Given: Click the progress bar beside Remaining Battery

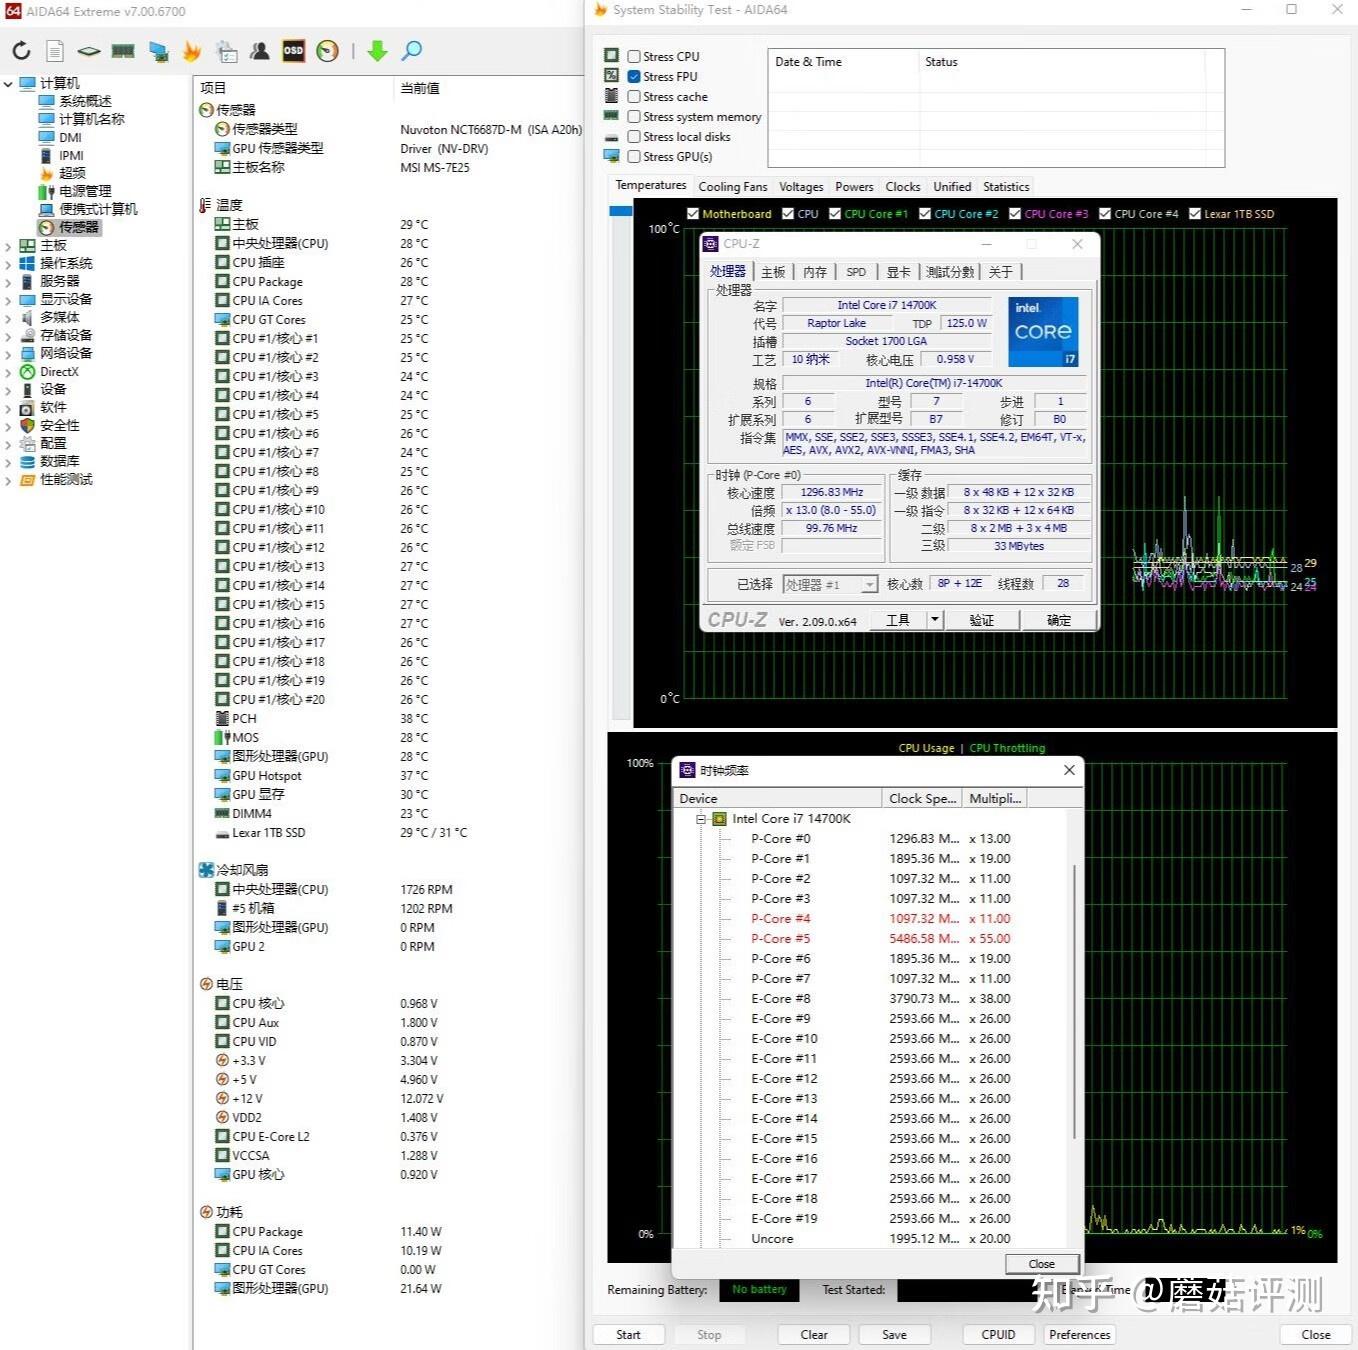Looking at the screenshot, I should [758, 1290].
